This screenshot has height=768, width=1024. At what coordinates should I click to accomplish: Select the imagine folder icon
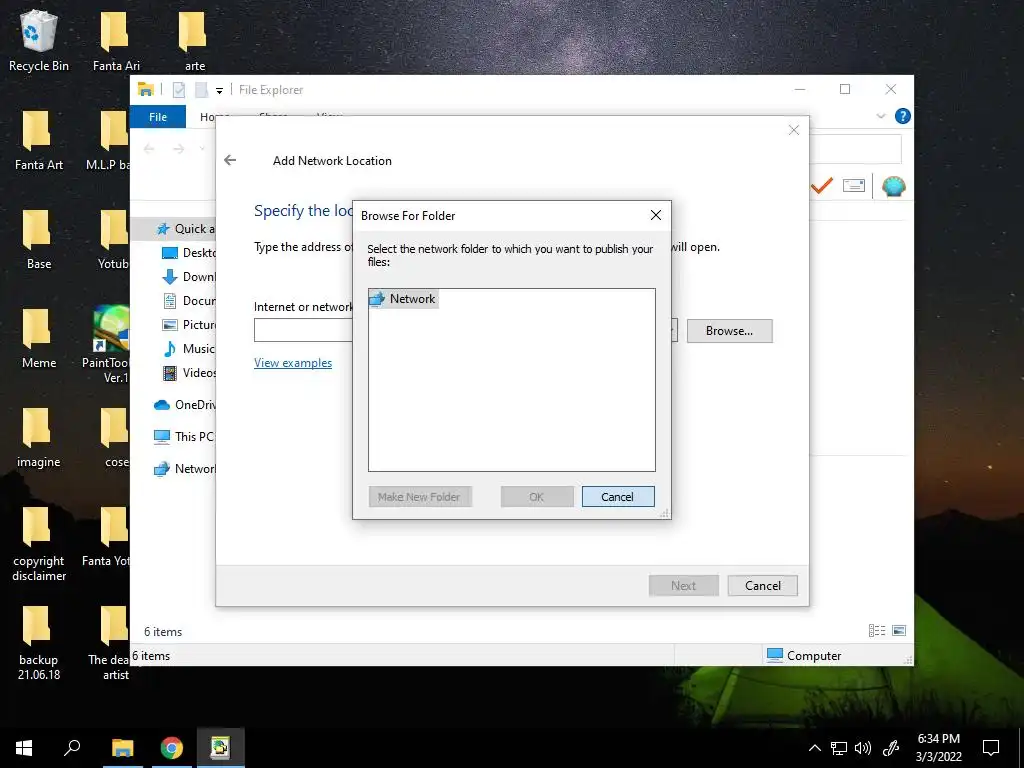click(x=39, y=438)
